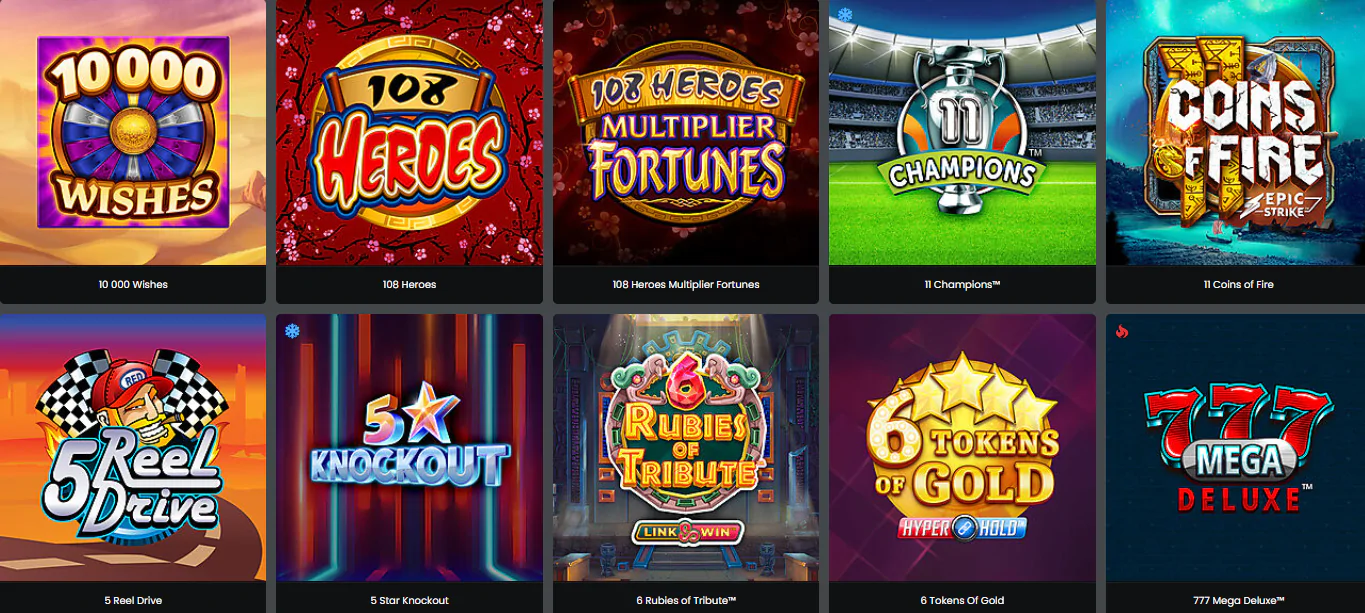Open 6 Tokens Of Gold game image
This screenshot has height=613, width=1365.
tap(962, 448)
